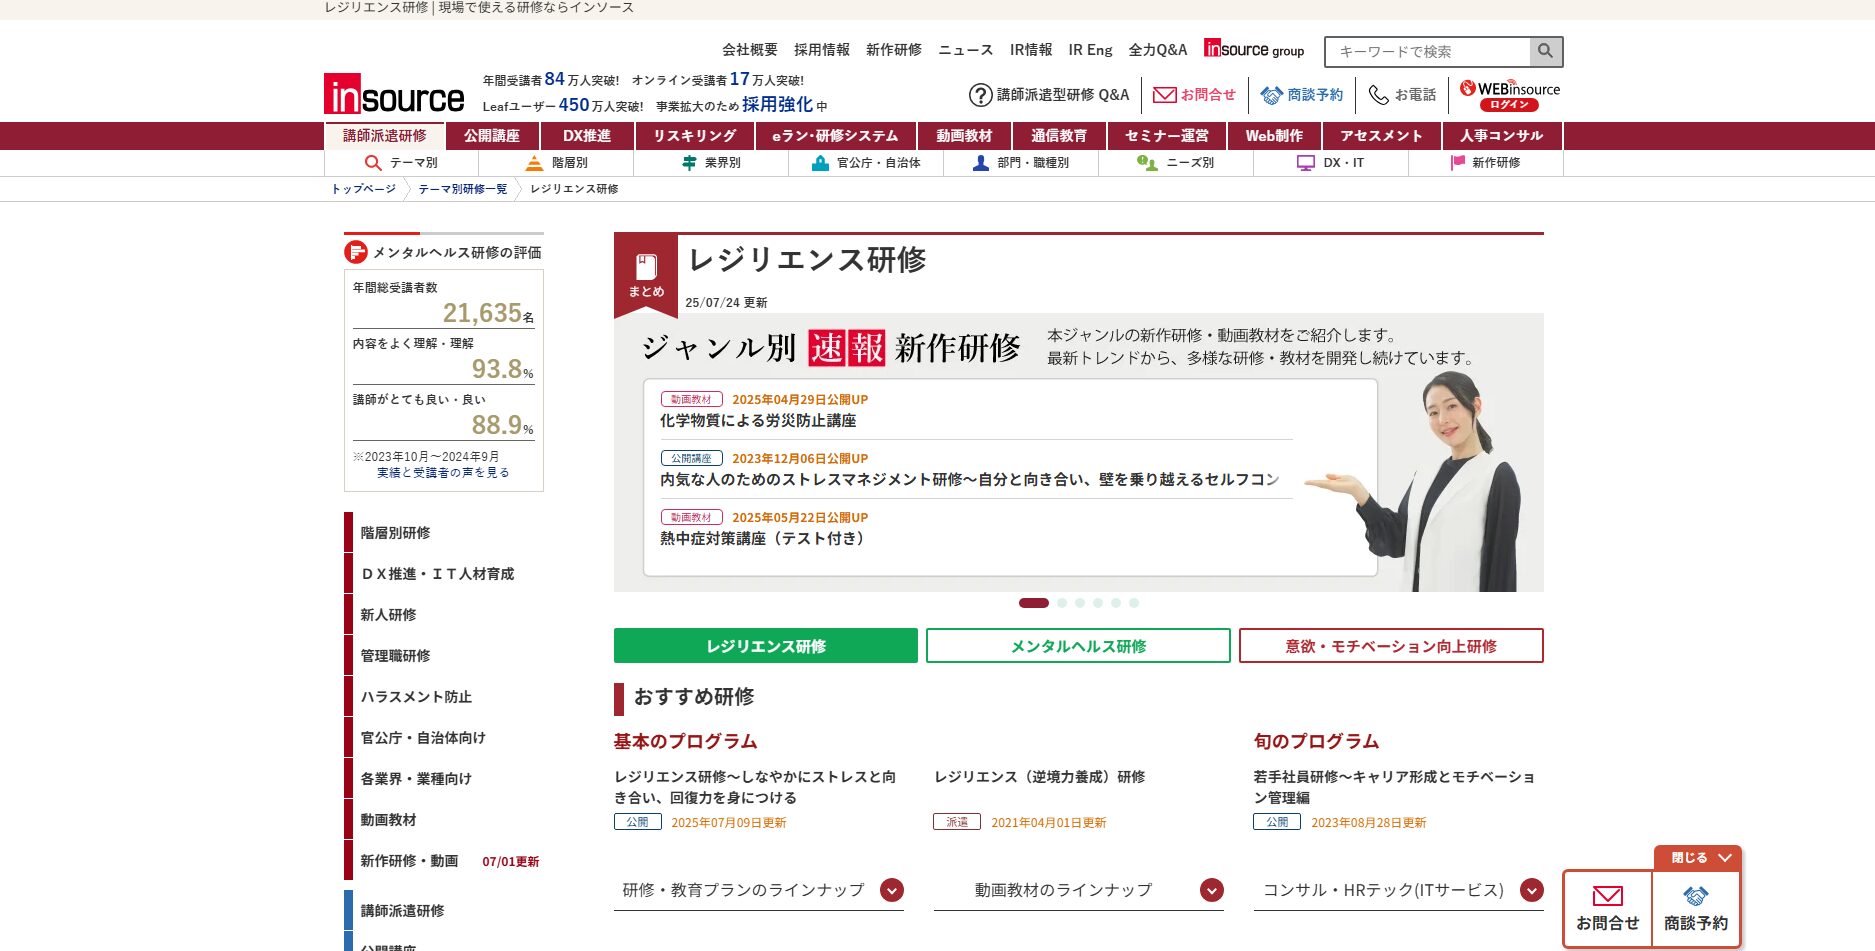
Task: Open sidebar 新作研修・動画 item
Action: pyautogui.click(x=409, y=861)
